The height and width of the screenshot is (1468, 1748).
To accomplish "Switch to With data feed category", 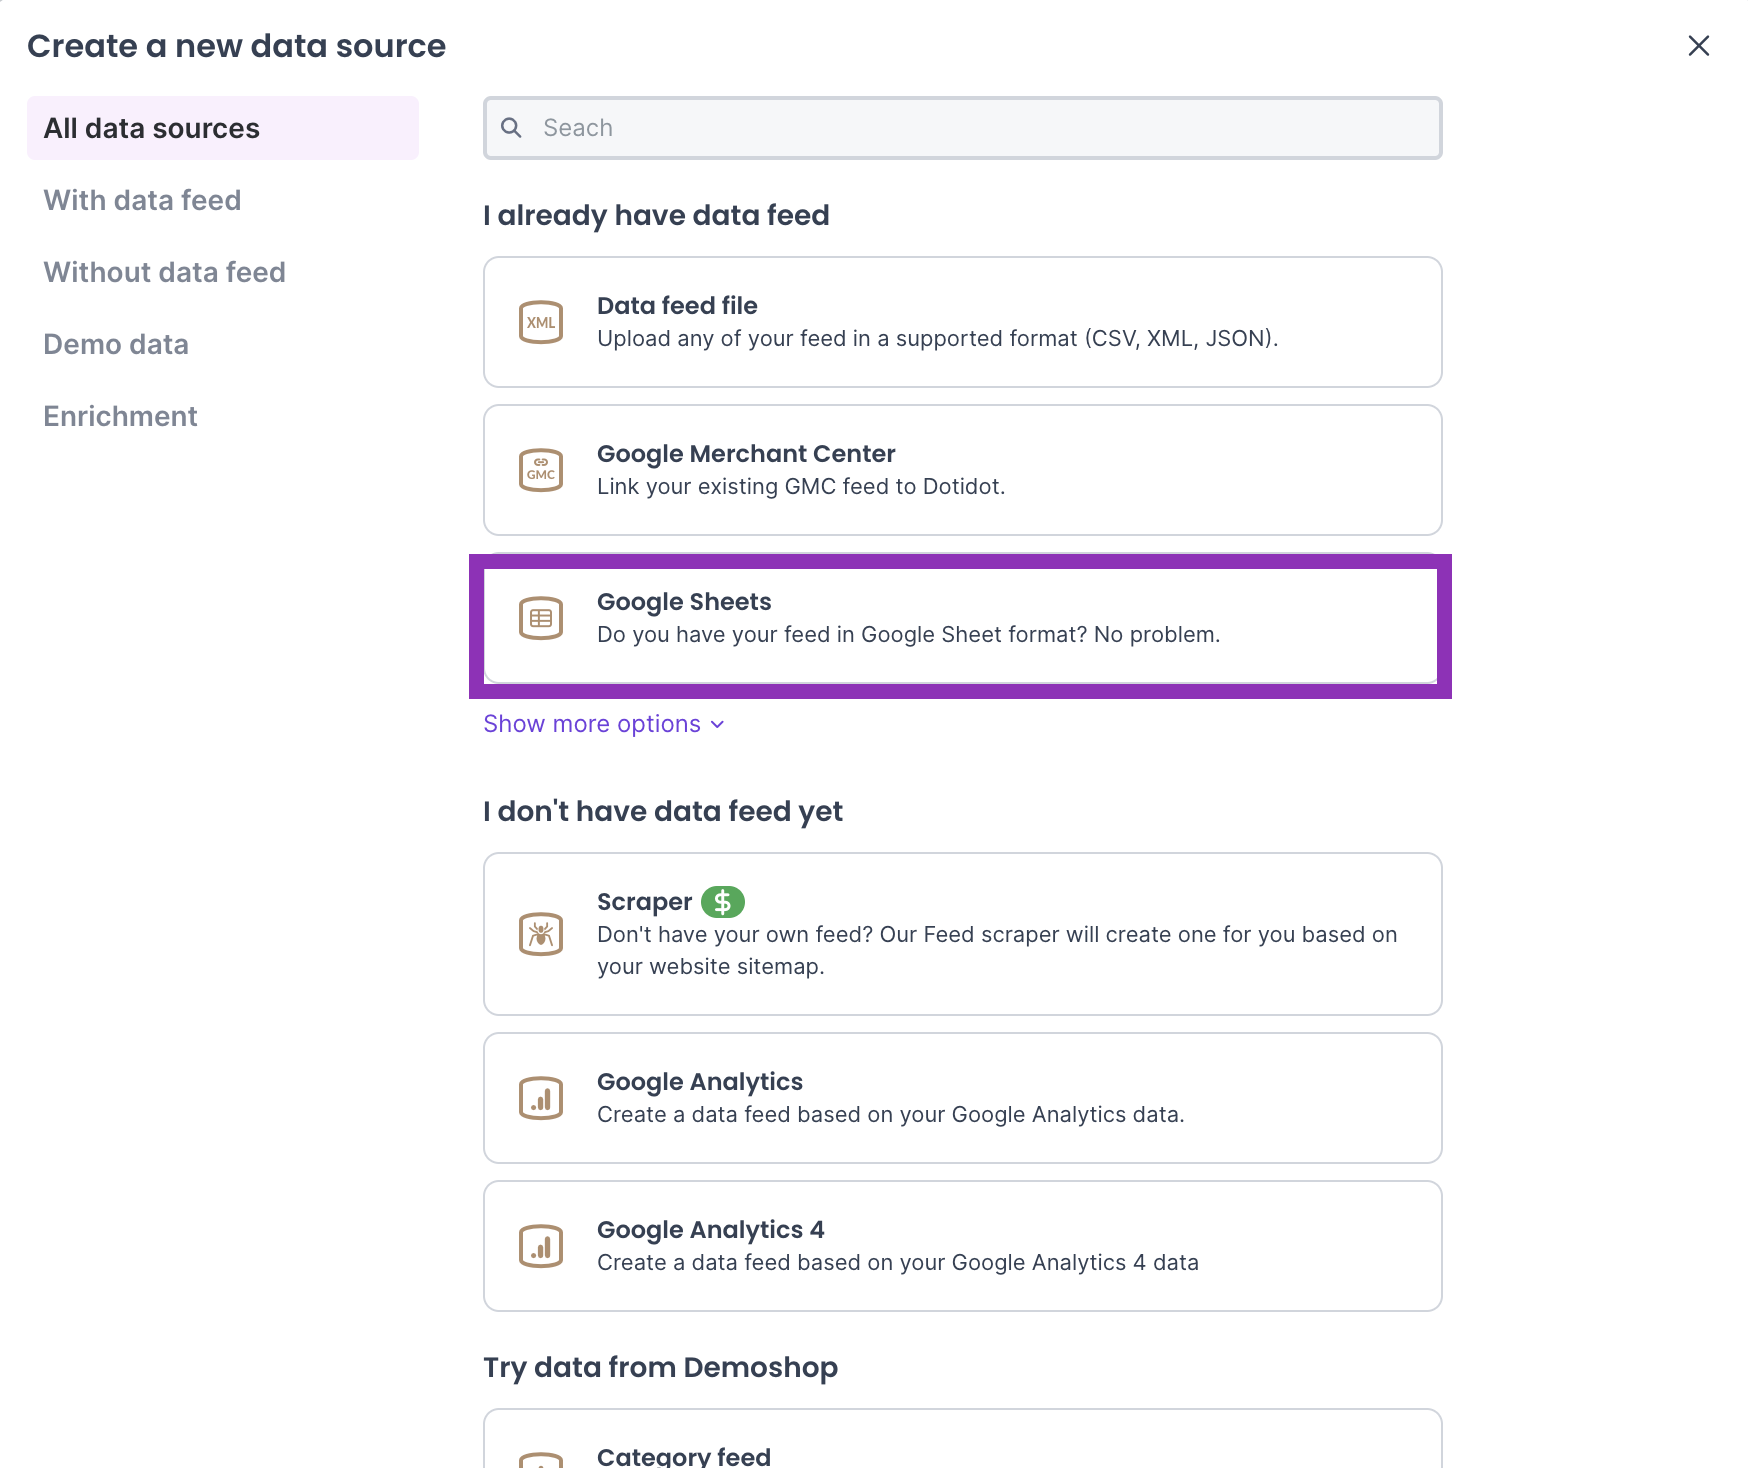I will [142, 200].
